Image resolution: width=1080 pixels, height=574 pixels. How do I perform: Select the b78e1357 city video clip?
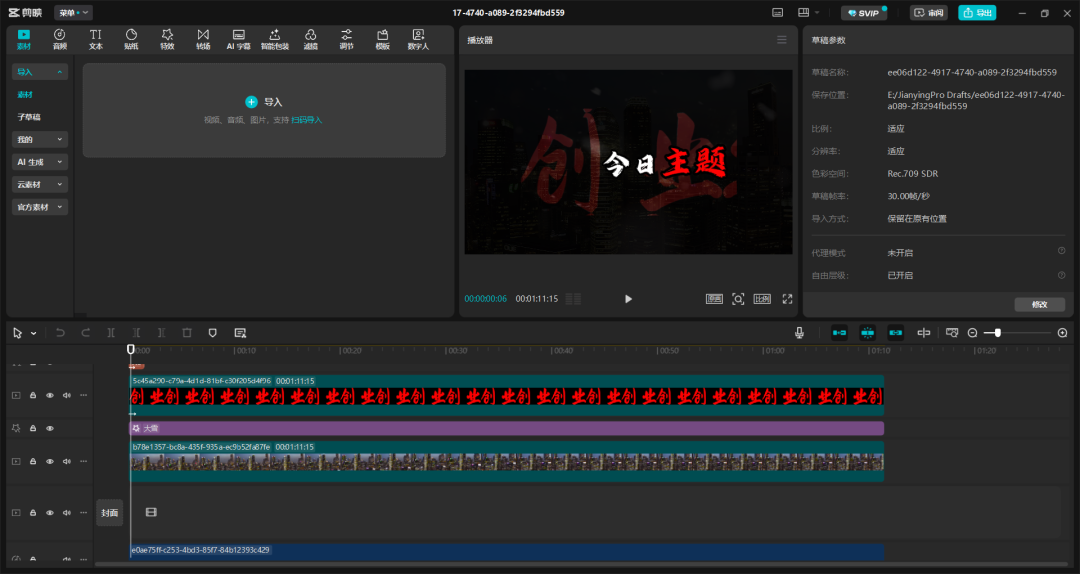[507, 462]
